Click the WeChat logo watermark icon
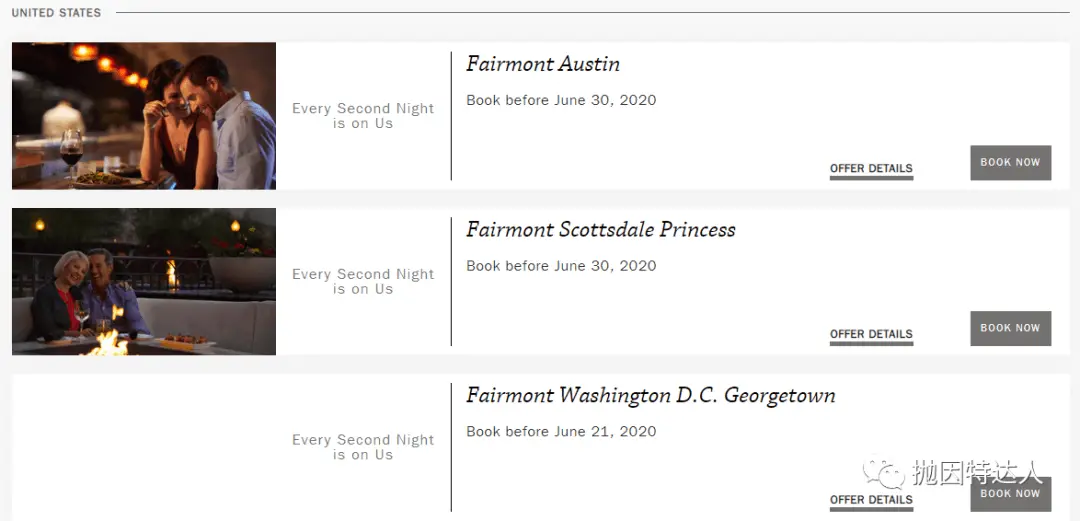The height and width of the screenshot is (521, 1080). (884, 471)
